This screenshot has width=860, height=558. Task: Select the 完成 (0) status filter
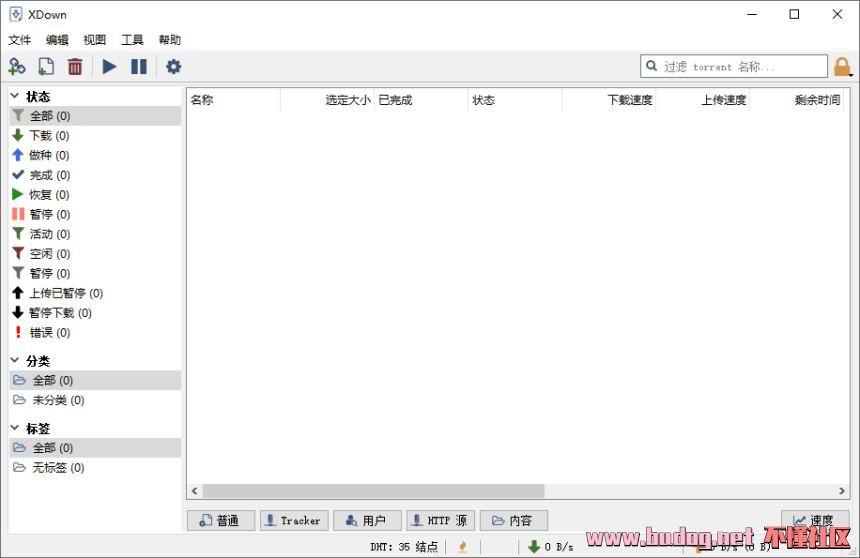(95, 175)
